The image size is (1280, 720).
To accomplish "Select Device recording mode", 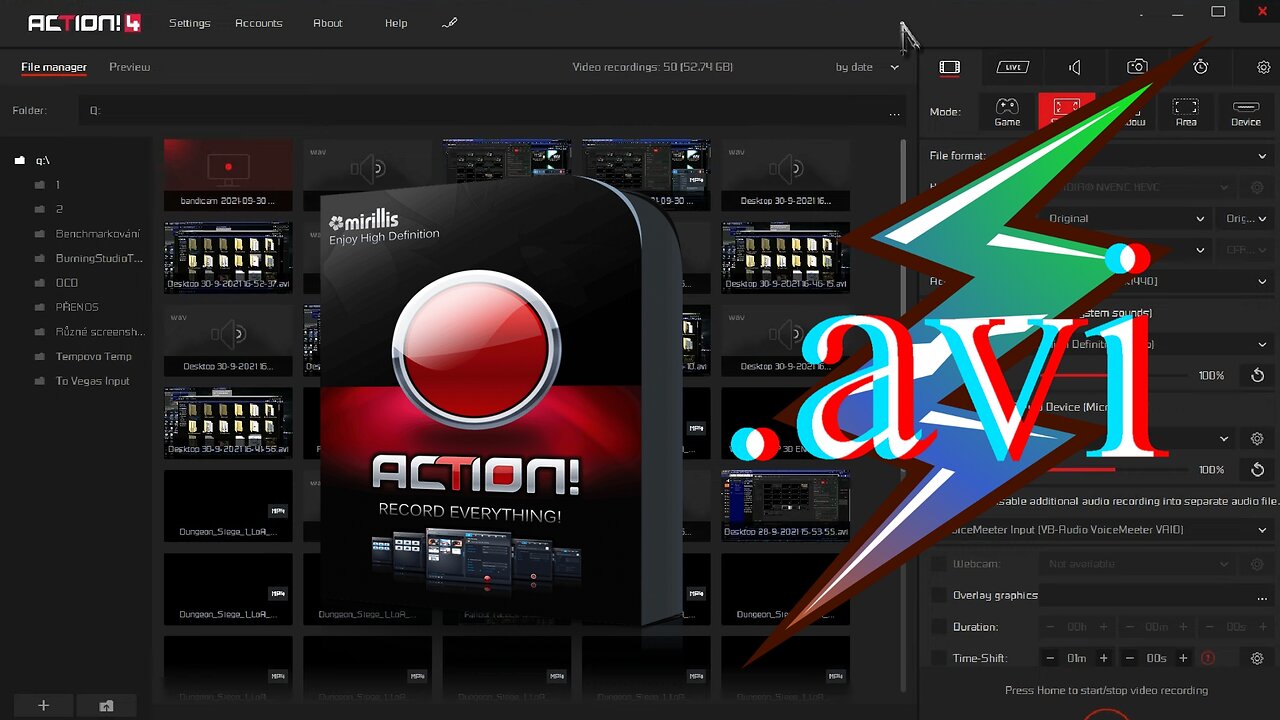I will coord(1246,112).
